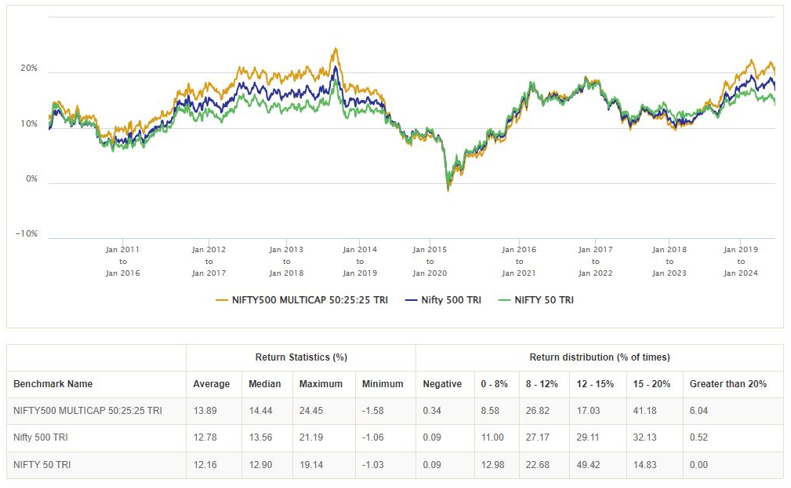
Task: Click the 49.42 cell
Action: pyautogui.click(x=588, y=465)
